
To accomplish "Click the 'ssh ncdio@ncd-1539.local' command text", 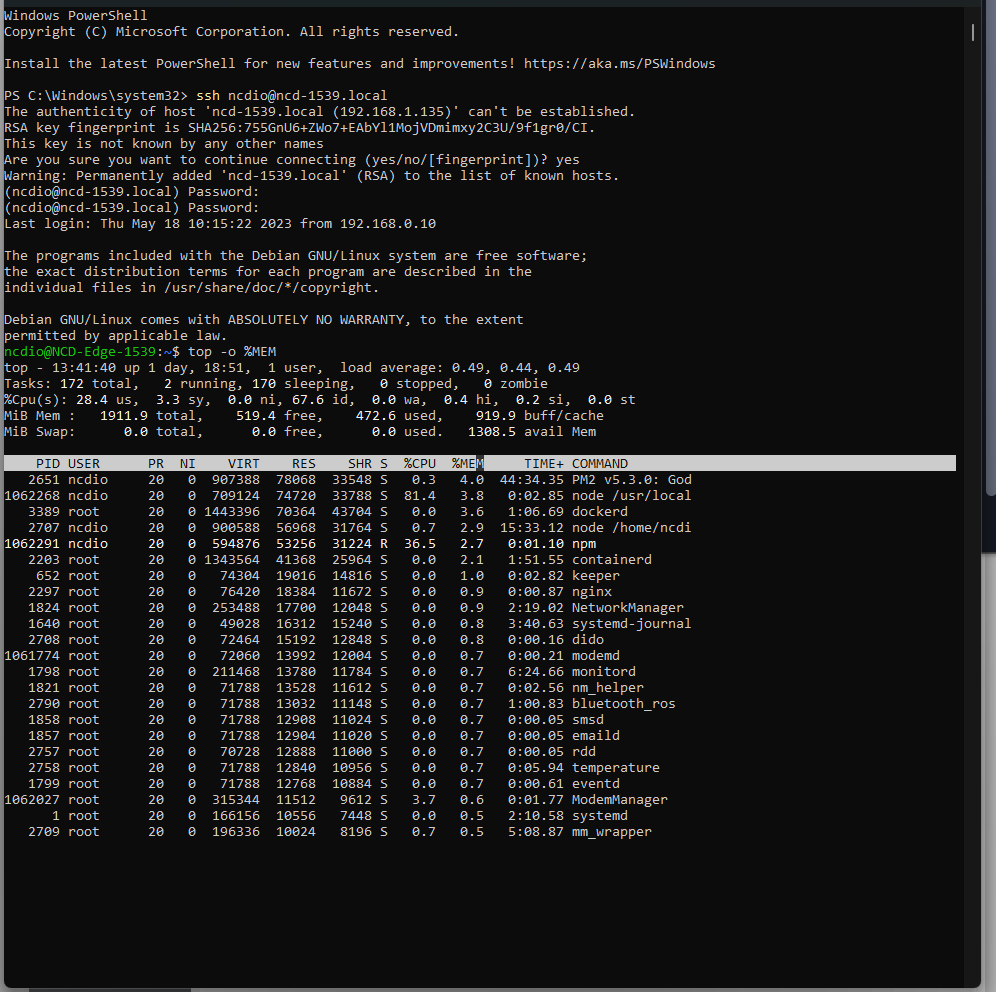I will coord(291,96).
